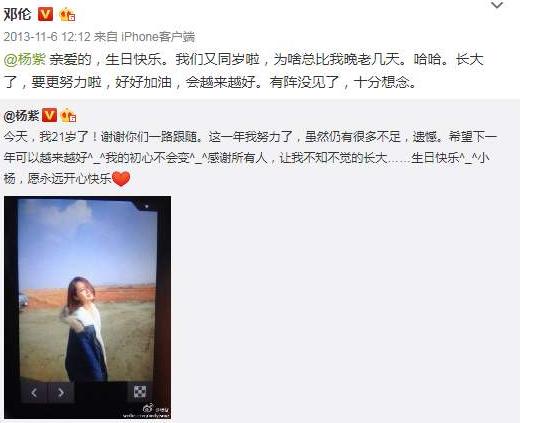Click the watermark URL text under the Weibo logo
Image resolution: width=536 pixels, height=423 pixels.
pyautogui.click(x=146, y=415)
